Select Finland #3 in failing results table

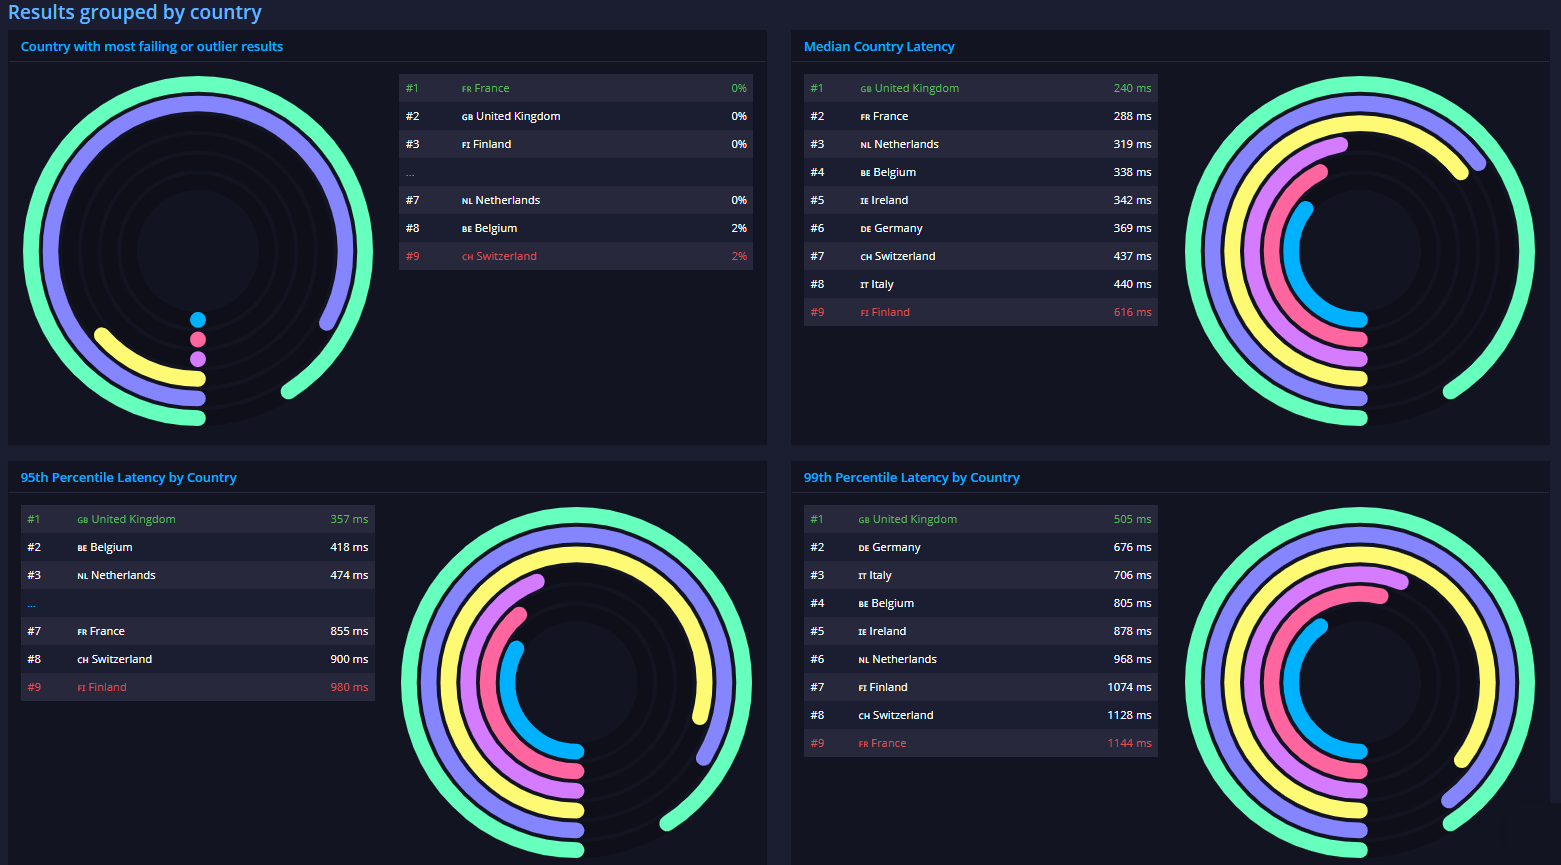[576, 144]
